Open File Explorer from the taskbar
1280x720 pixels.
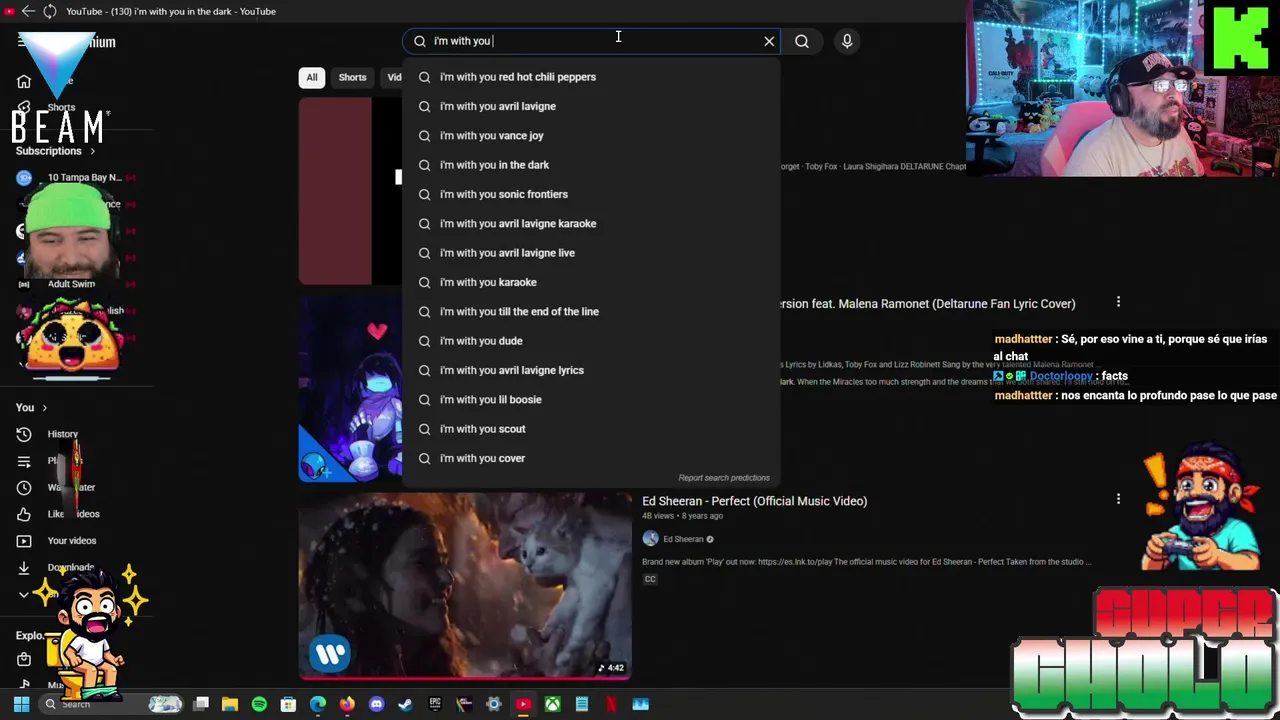pyautogui.click(x=230, y=704)
